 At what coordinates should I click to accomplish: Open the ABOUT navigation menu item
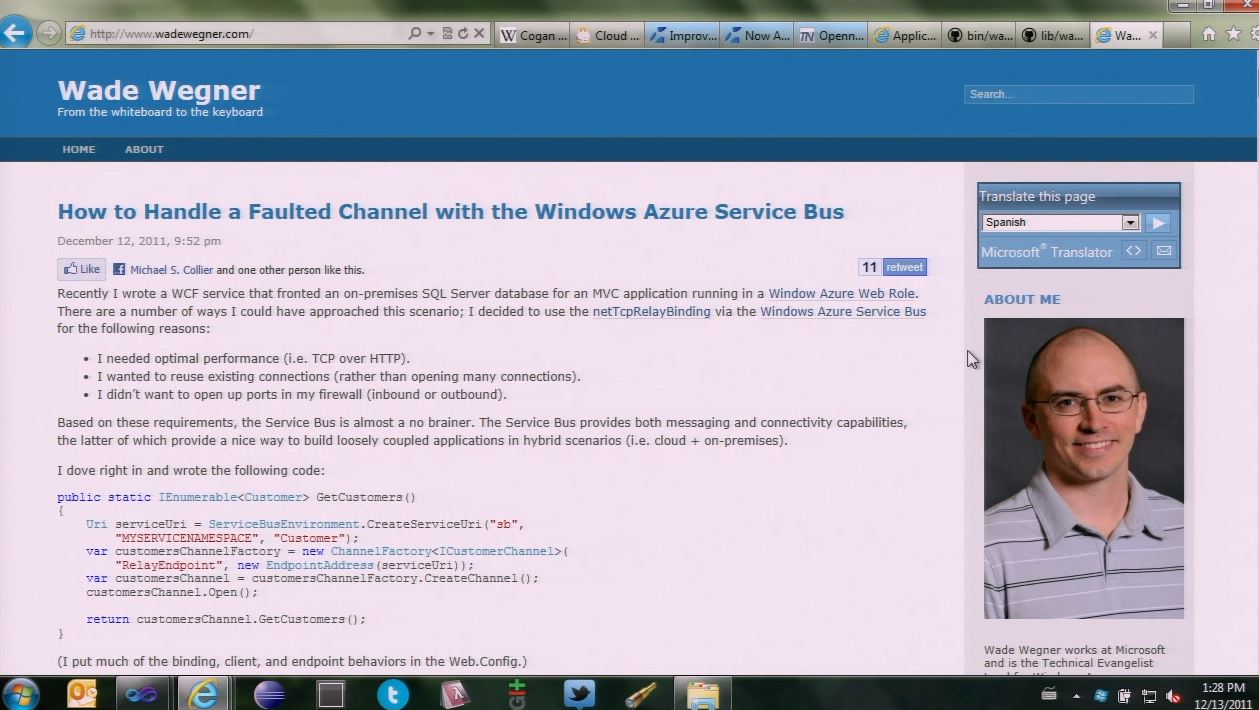[x=144, y=149]
